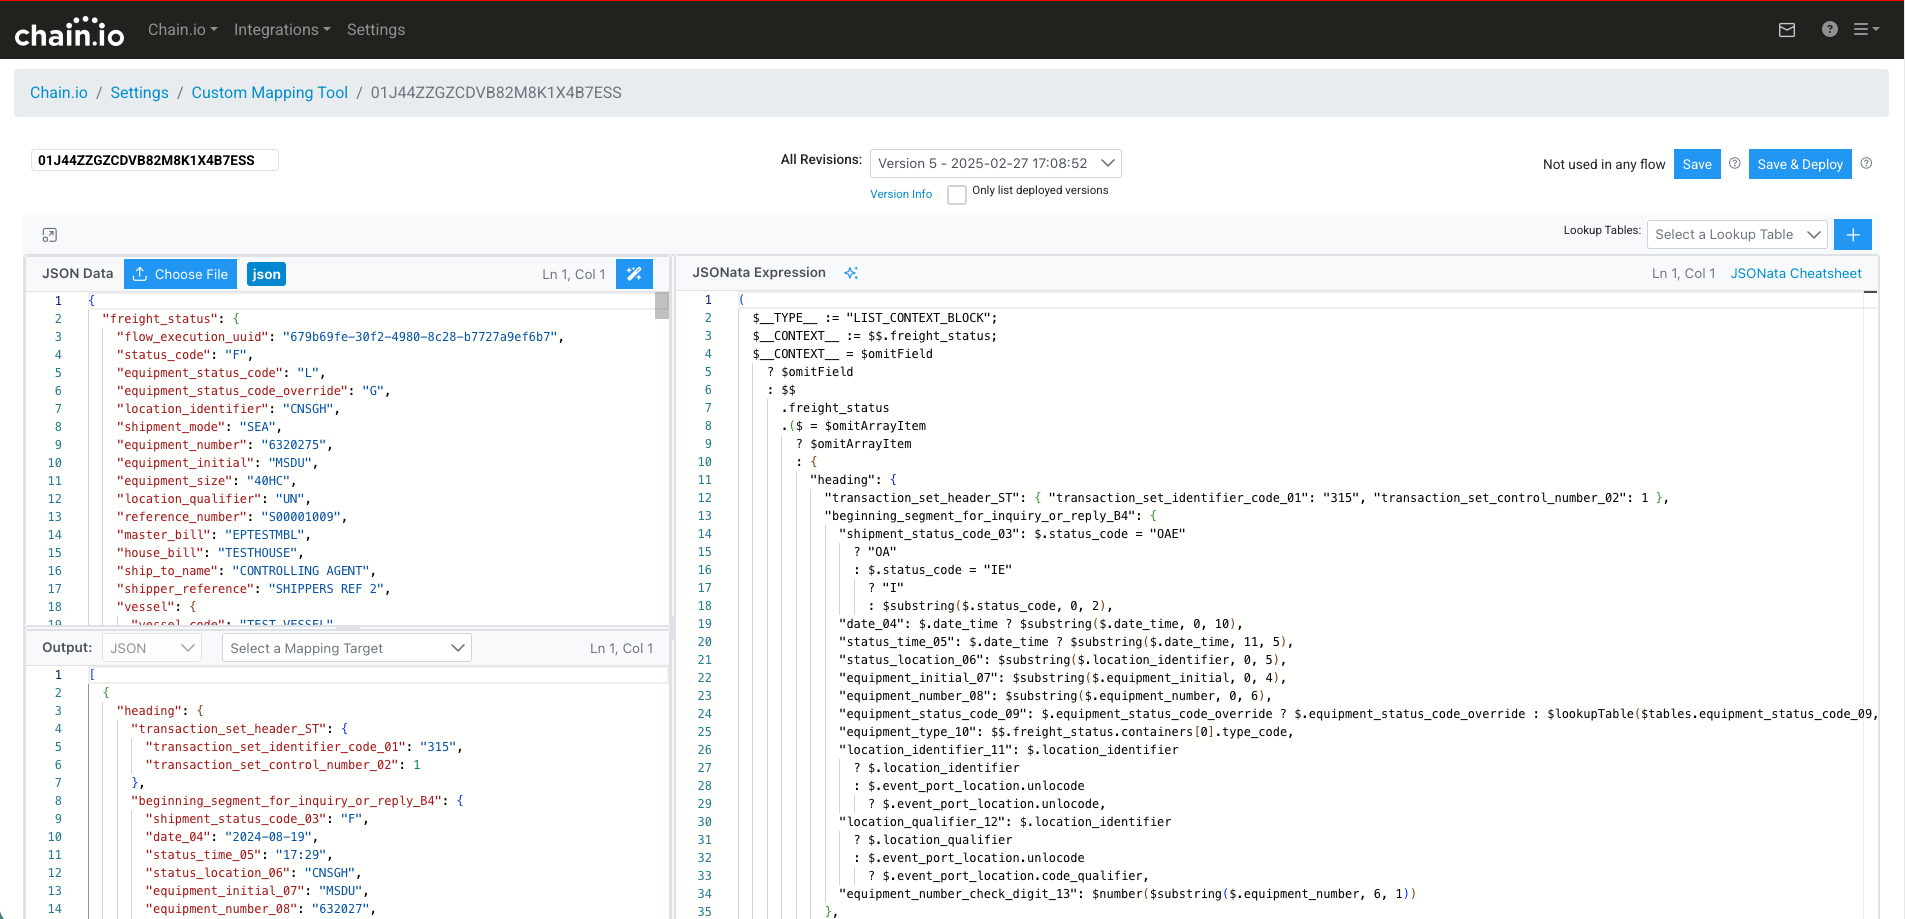Open the JSONata Cheatsheet link
1905x919 pixels.
click(1795, 273)
